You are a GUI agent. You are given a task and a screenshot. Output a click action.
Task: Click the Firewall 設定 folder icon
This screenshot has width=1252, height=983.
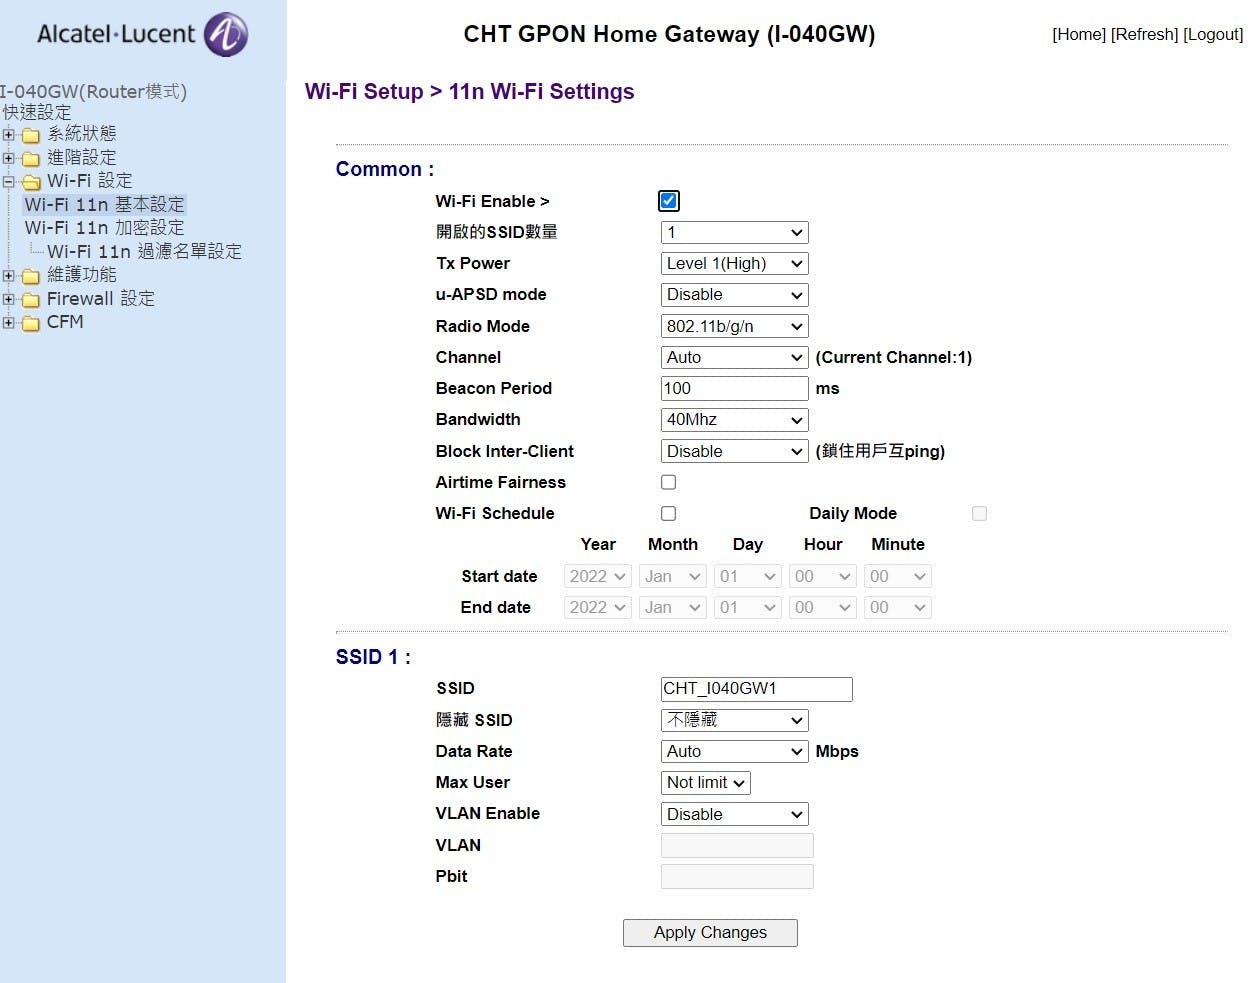[x=31, y=299]
